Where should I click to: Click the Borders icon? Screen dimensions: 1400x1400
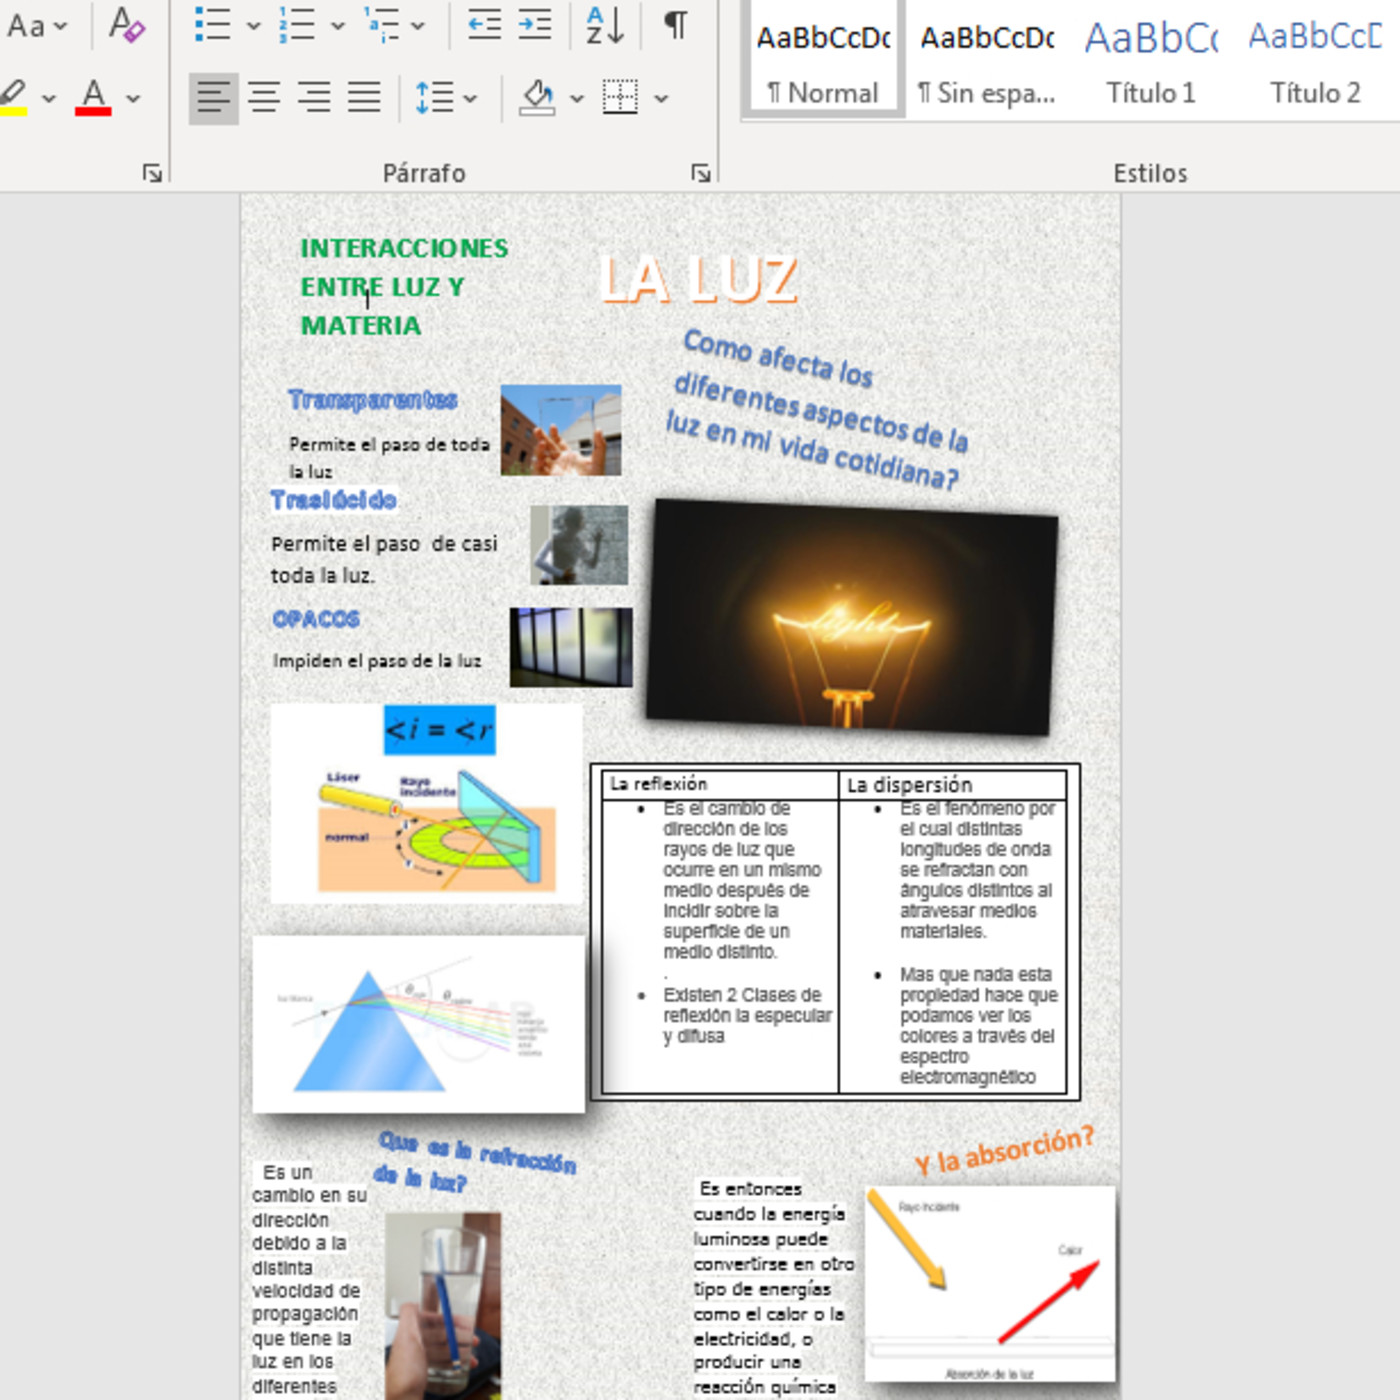620,98
